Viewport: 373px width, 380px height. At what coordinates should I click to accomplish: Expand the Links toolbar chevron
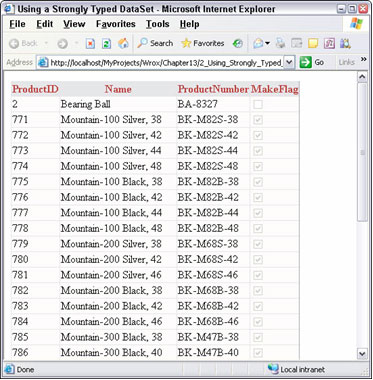pyautogui.click(x=364, y=59)
